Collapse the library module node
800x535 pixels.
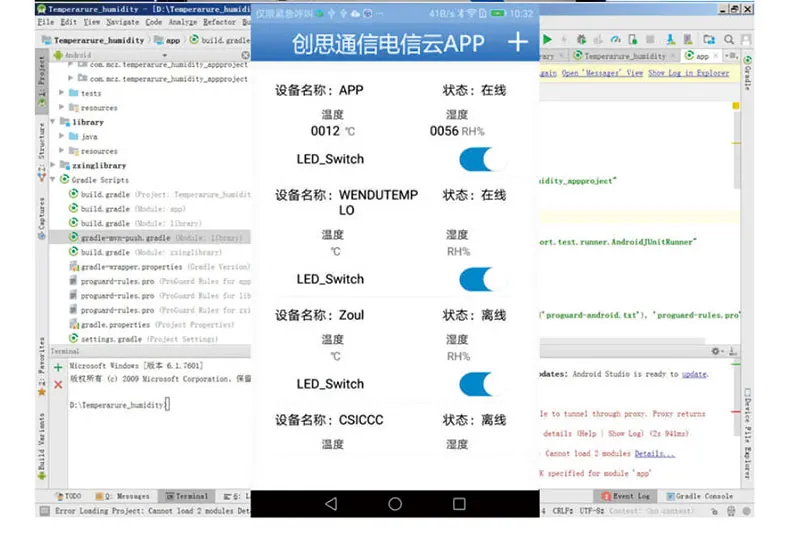point(53,122)
